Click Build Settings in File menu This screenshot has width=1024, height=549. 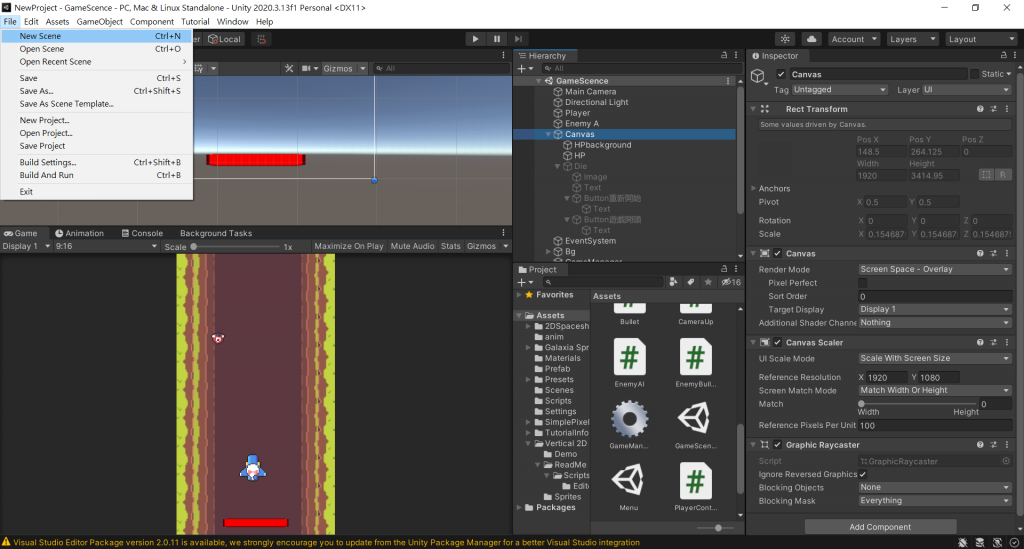coord(97,163)
